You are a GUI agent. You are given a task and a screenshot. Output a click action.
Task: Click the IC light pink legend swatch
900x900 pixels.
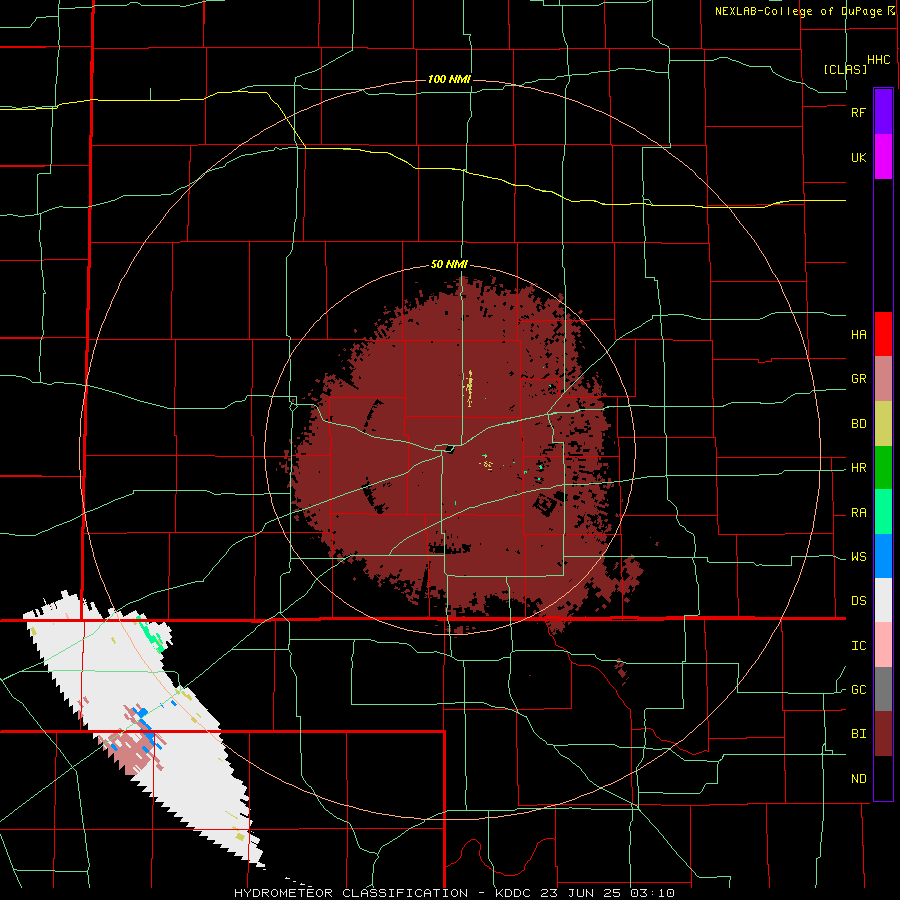[x=883, y=645]
